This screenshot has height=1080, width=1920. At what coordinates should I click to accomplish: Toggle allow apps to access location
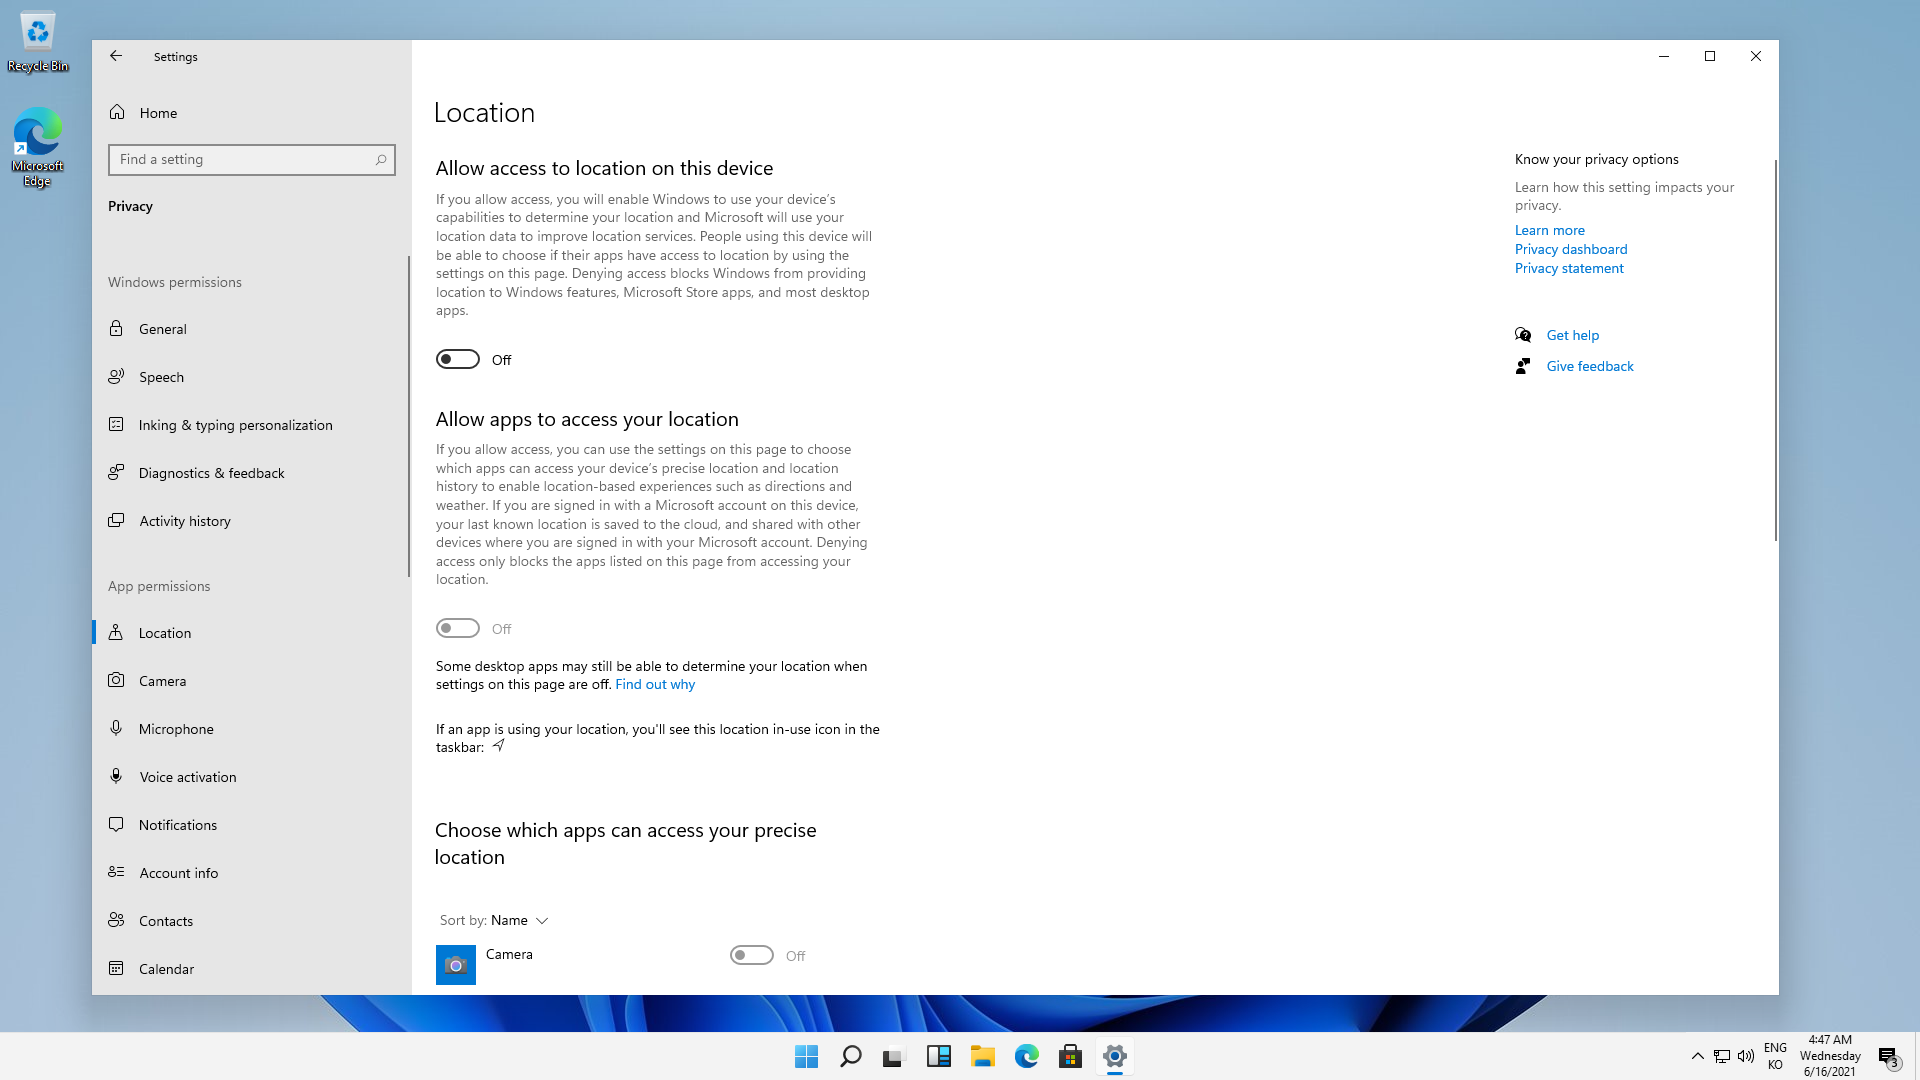click(458, 629)
